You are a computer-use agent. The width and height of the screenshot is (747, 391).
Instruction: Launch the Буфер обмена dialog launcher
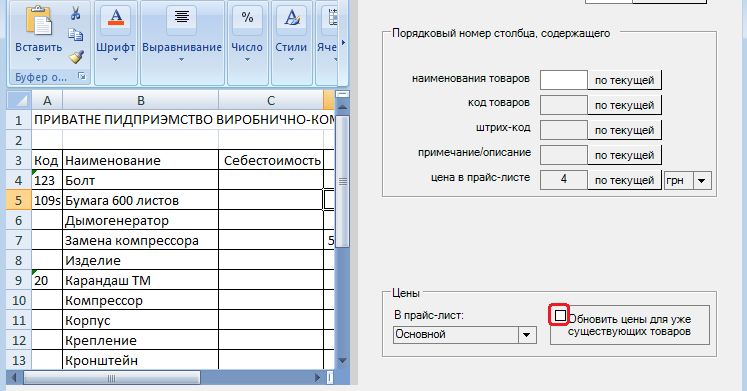(82, 76)
